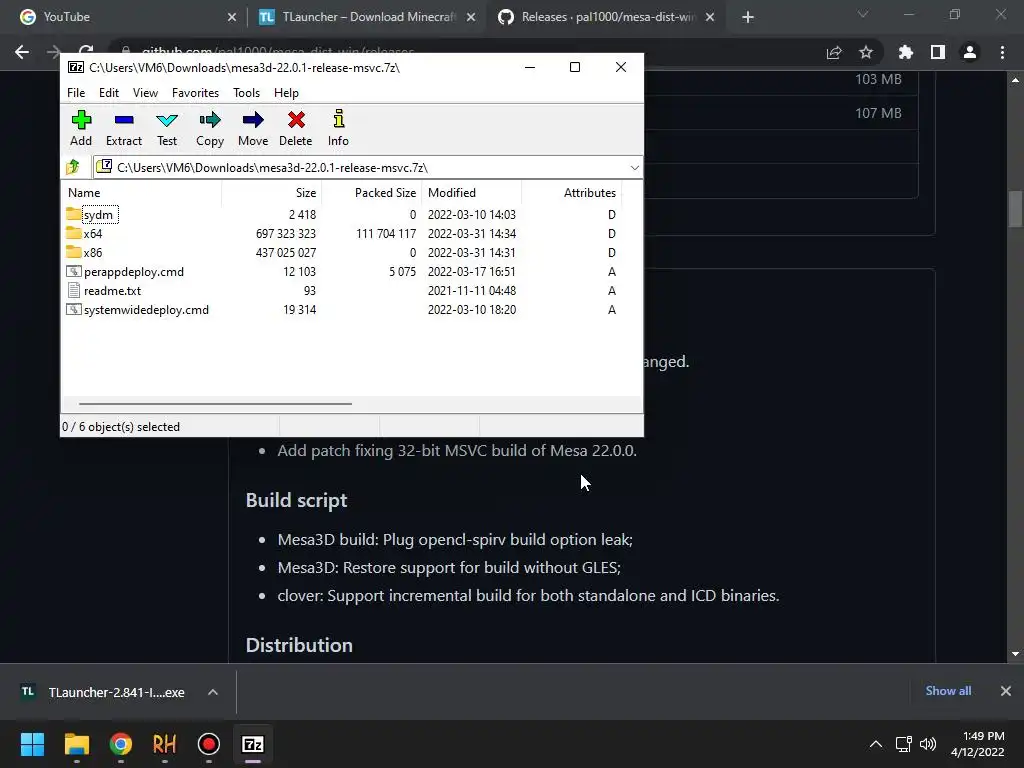Open File menu in 7-Zip
The image size is (1024, 768).
tap(76, 93)
